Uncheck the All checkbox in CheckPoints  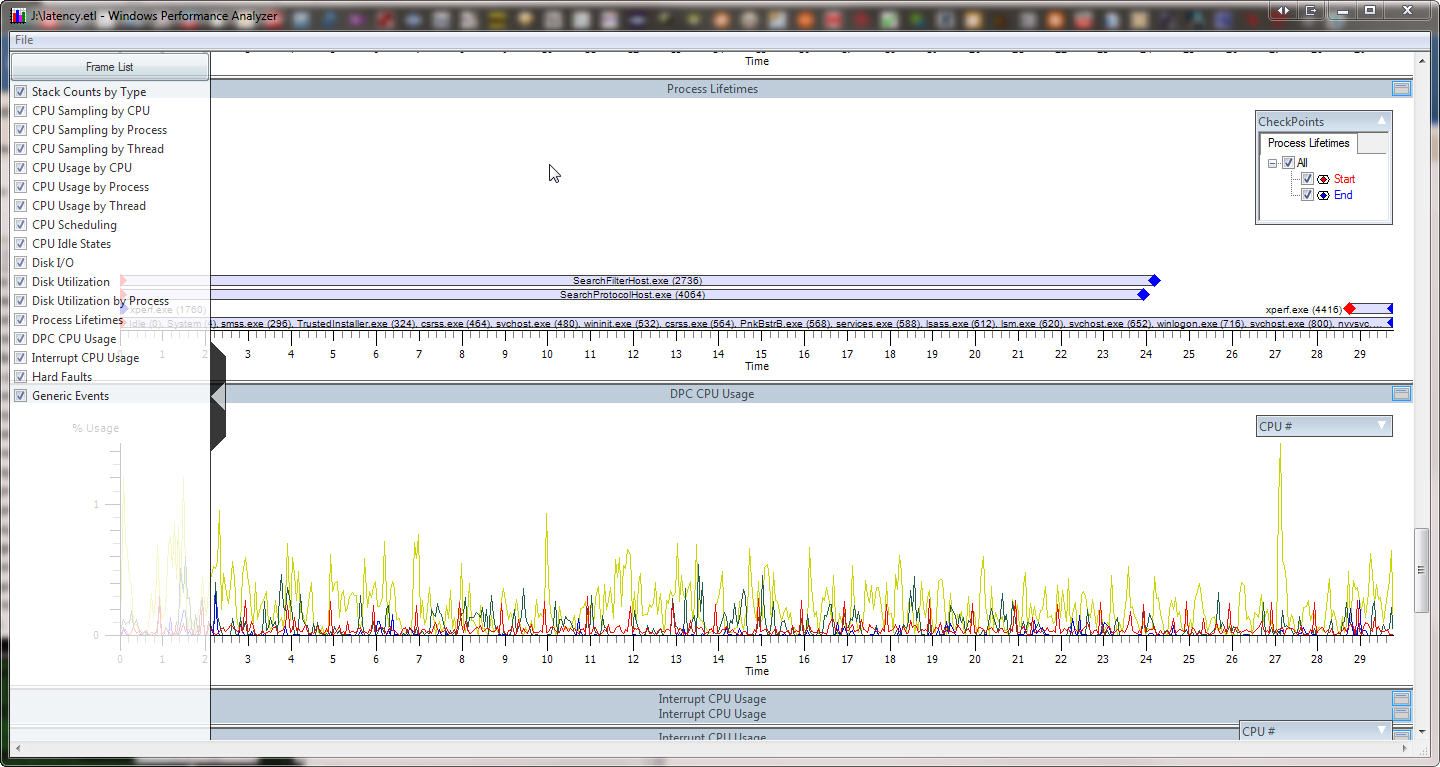pyautogui.click(x=1288, y=163)
